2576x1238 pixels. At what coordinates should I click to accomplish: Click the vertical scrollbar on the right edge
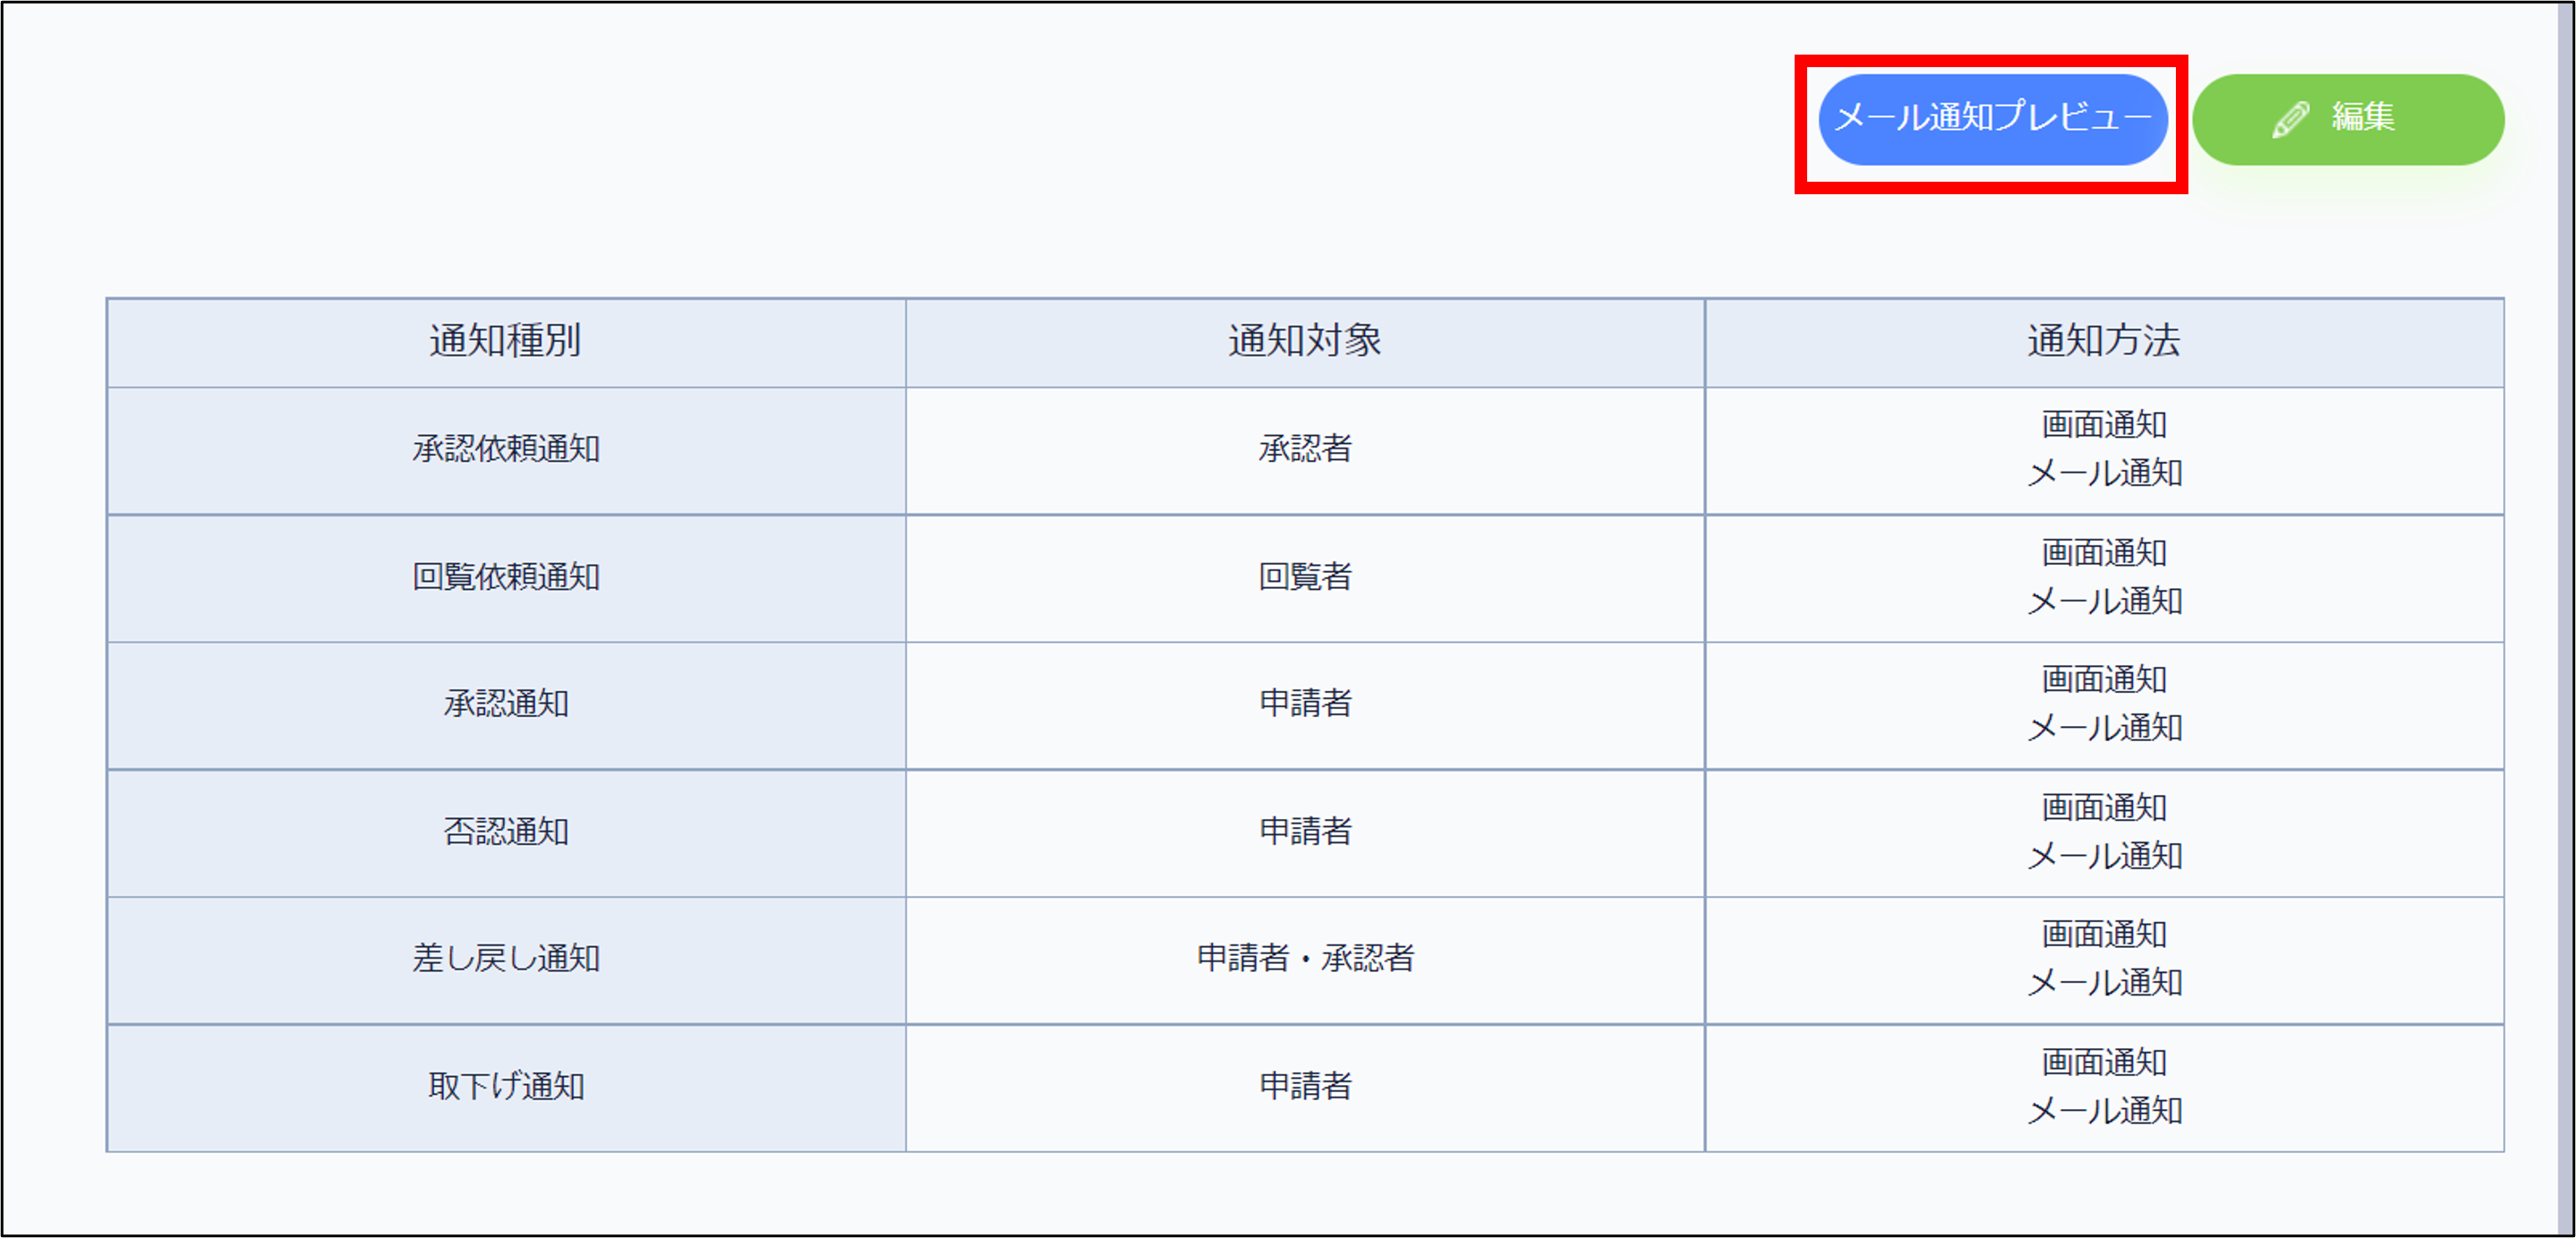2565,619
